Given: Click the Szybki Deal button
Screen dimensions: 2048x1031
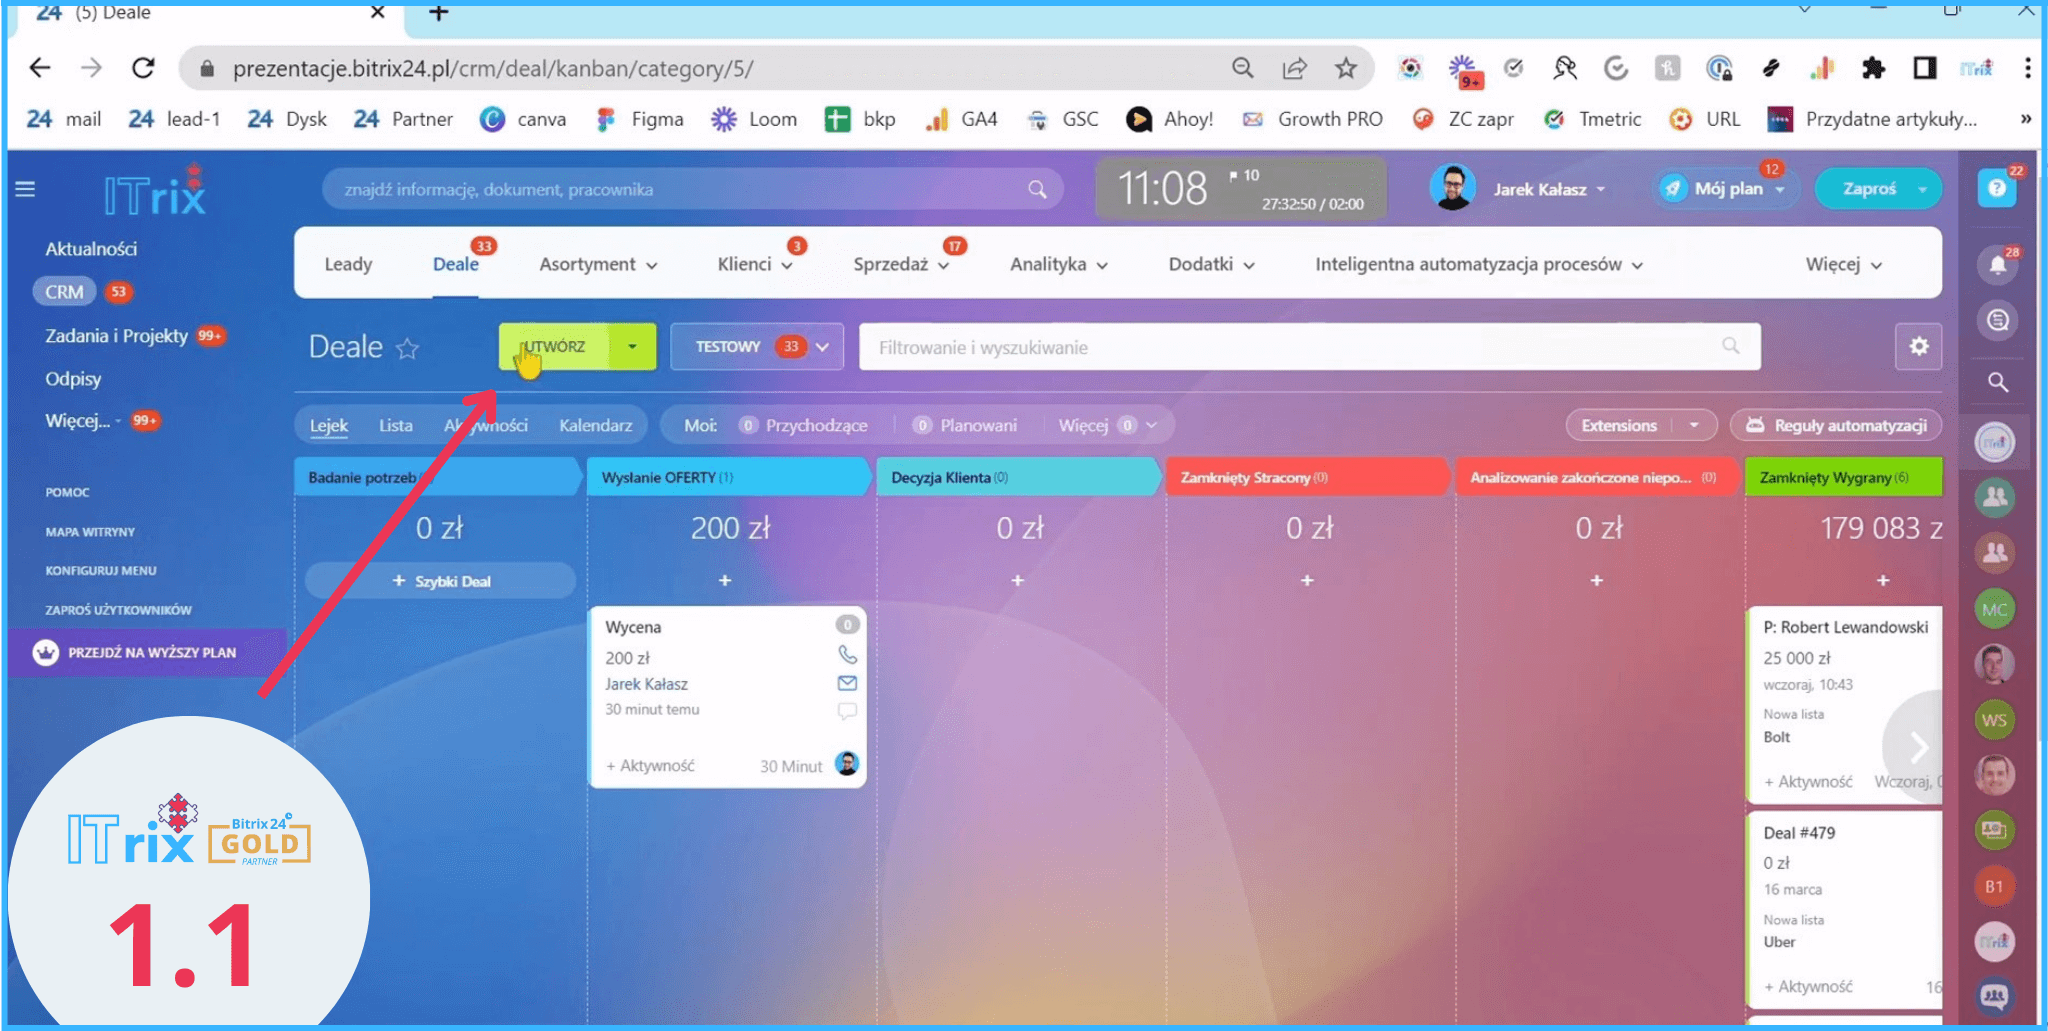Looking at the screenshot, I should 441,581.
